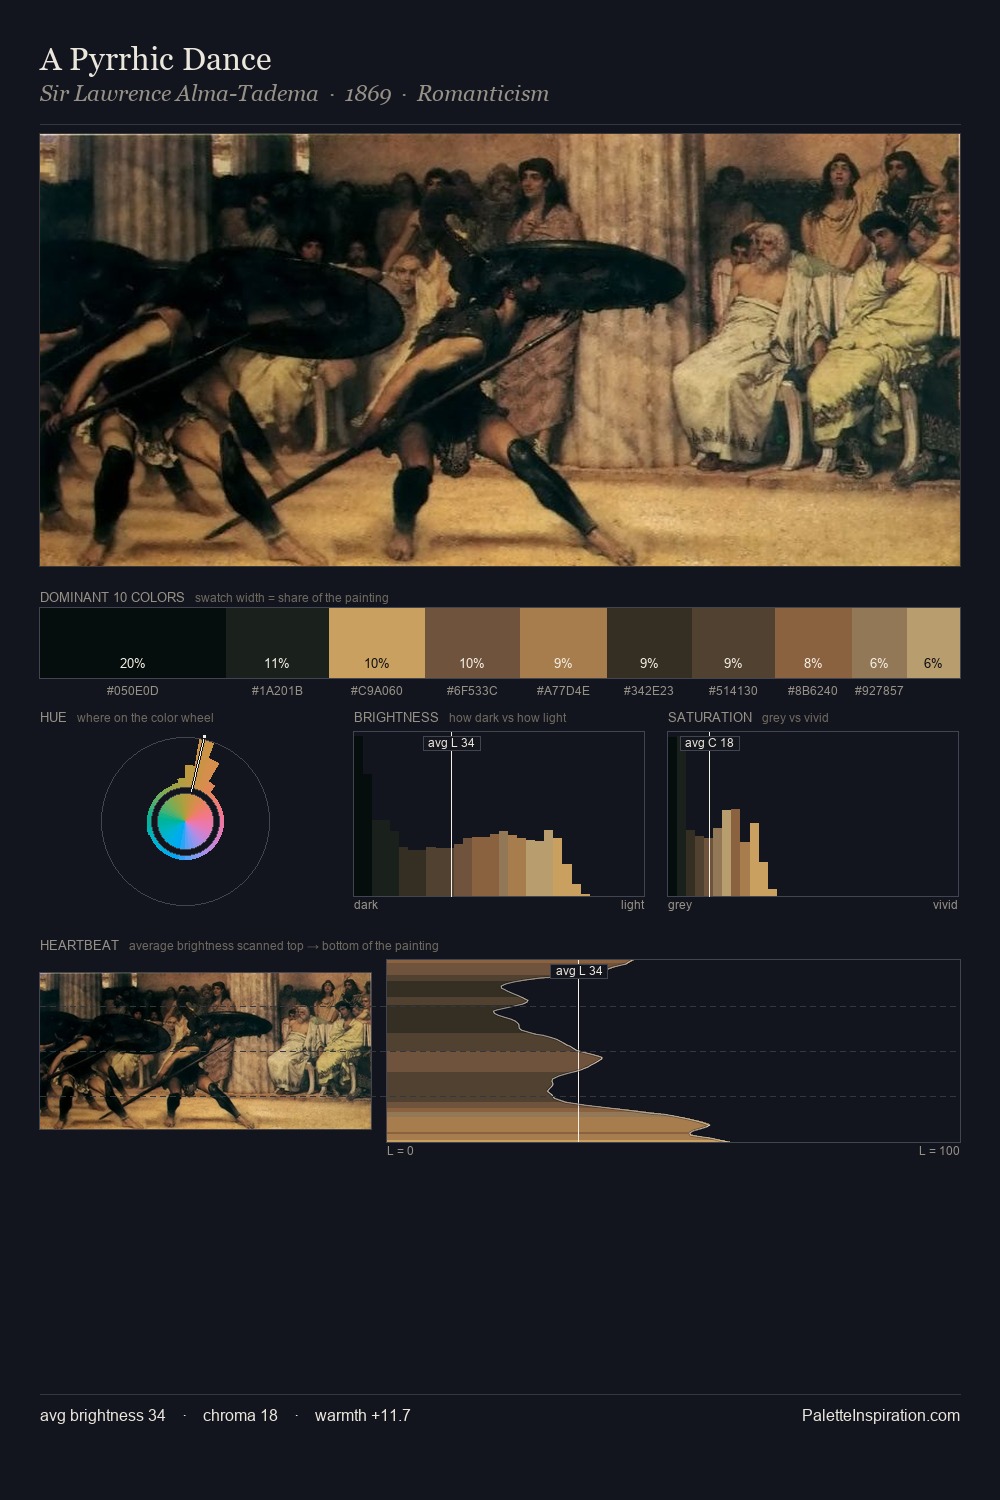Click the saturation histogram chart
The width and height of the screenshot is (1000, 1500).
coord(813,814)
